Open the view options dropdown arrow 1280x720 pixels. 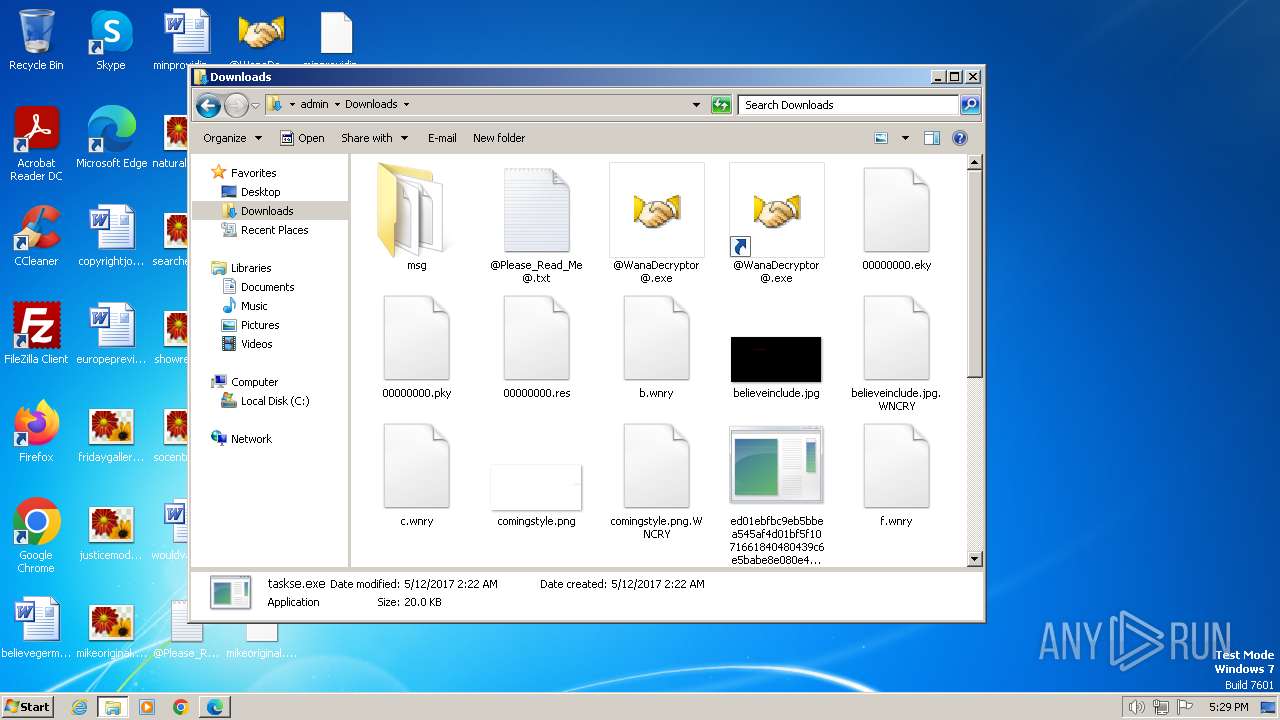click(905, 138)
